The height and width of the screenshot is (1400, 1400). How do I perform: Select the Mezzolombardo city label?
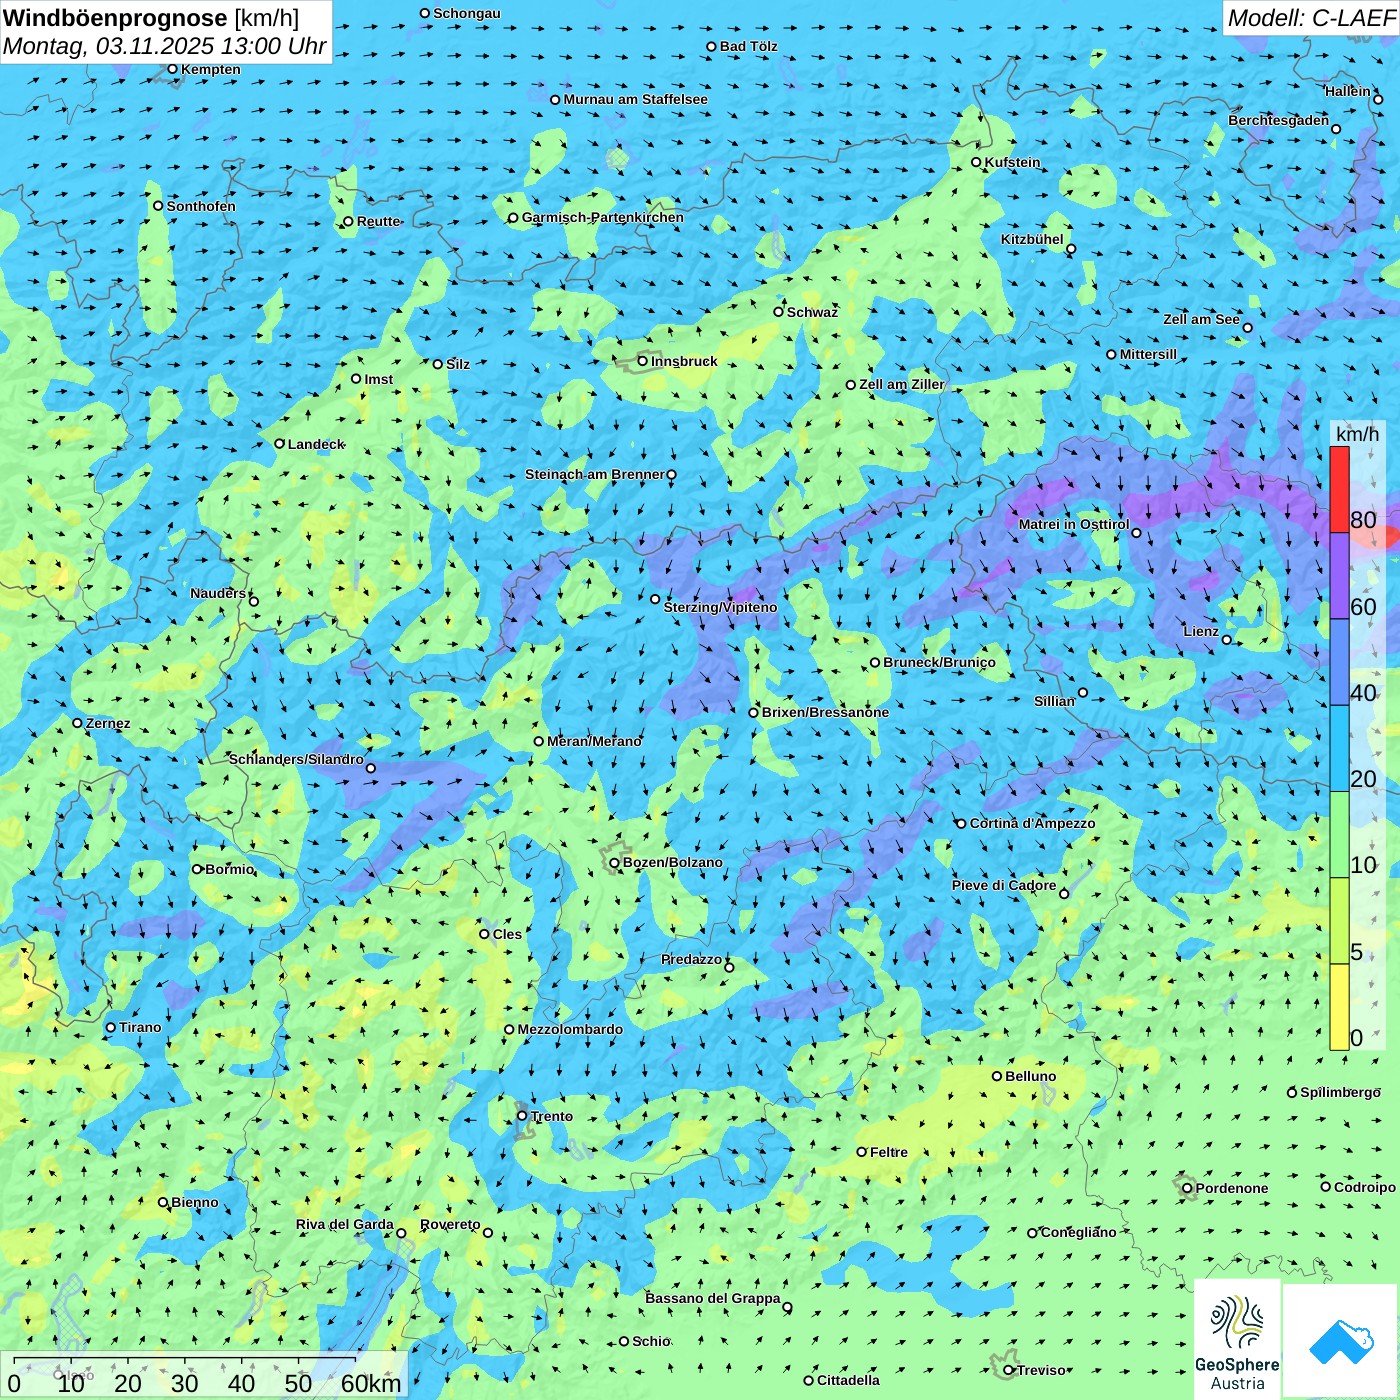(x=570, y=1029)
